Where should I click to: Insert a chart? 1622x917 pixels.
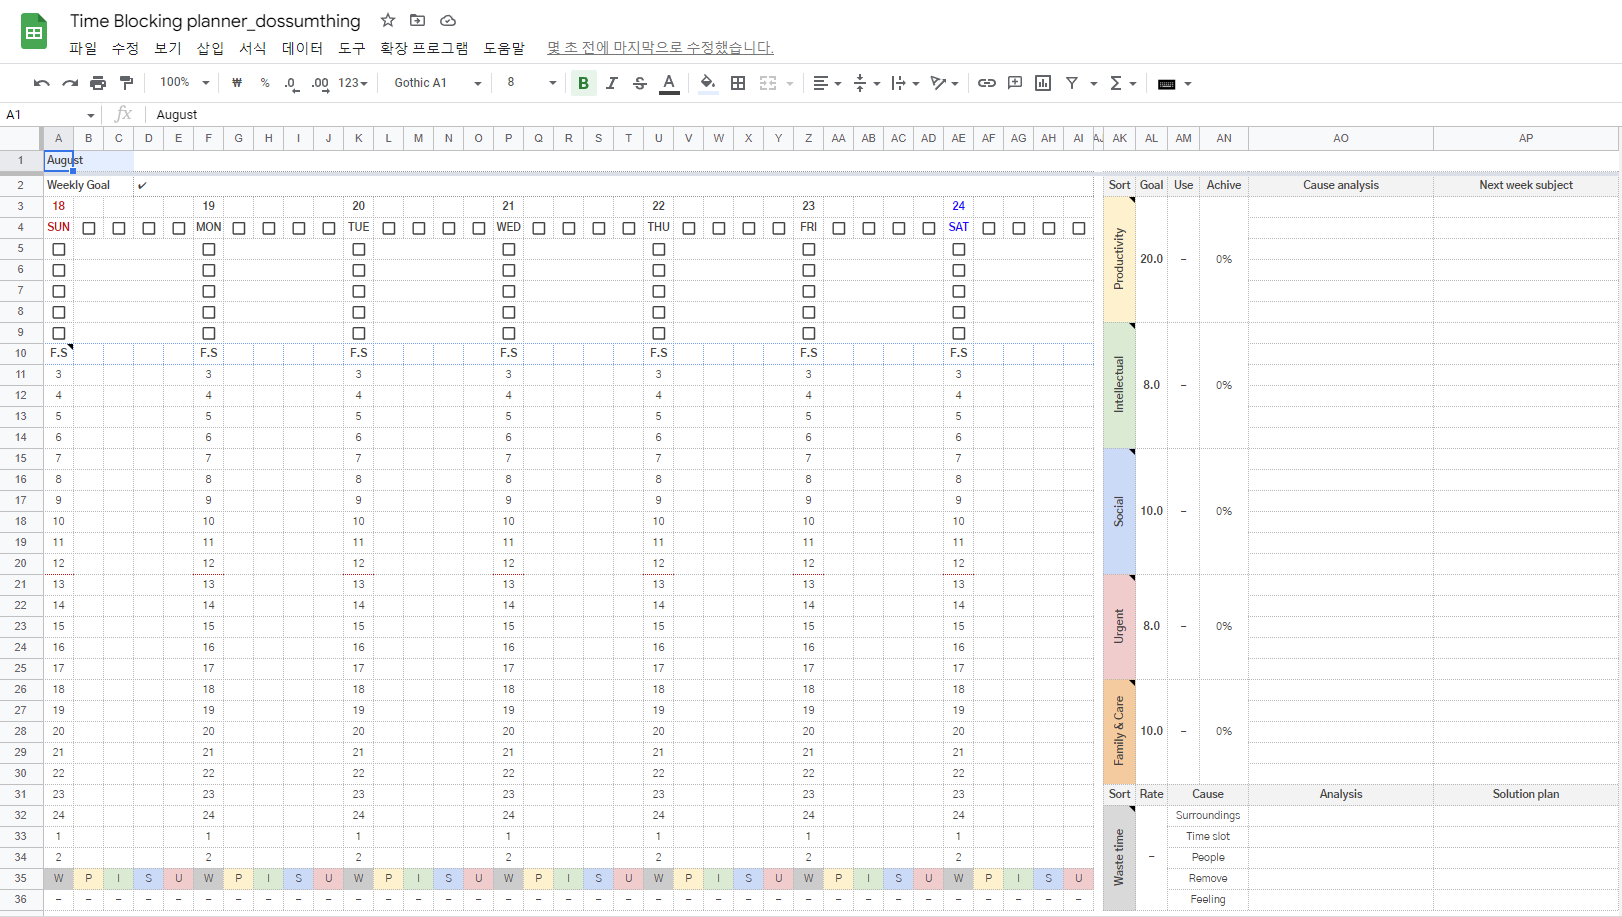click(x=1043, y=83)
